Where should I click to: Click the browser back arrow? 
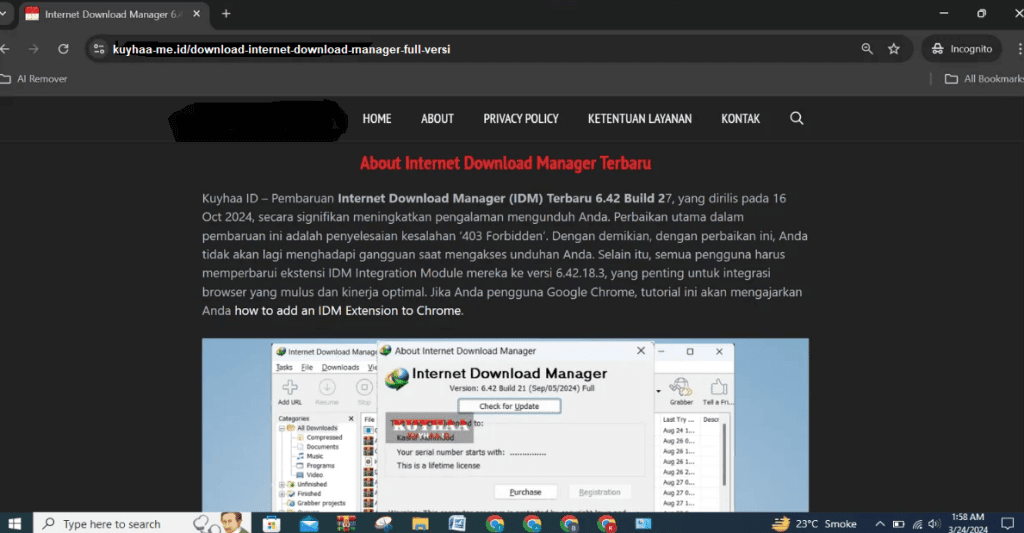pyautogui.click(x=5, y=49)
